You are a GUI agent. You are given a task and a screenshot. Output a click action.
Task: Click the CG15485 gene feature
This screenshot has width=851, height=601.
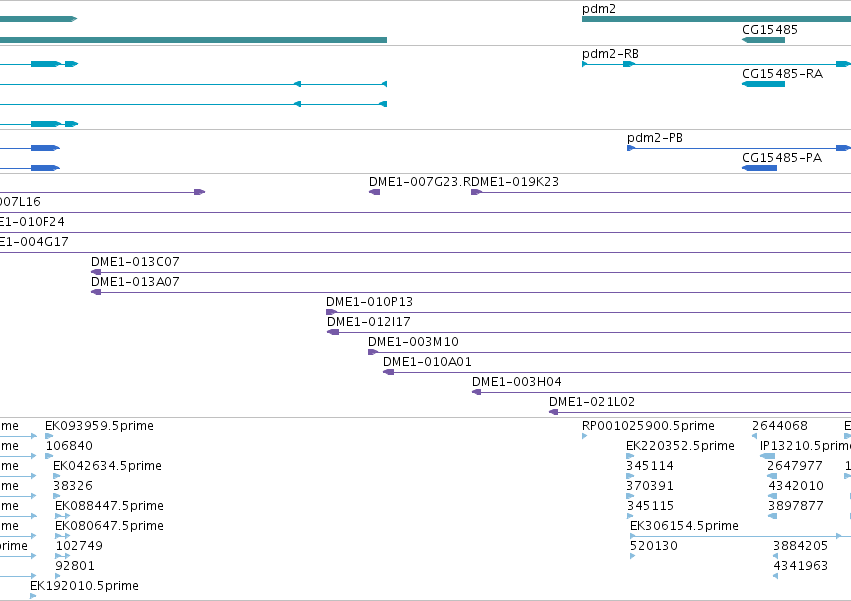[763, 40]
